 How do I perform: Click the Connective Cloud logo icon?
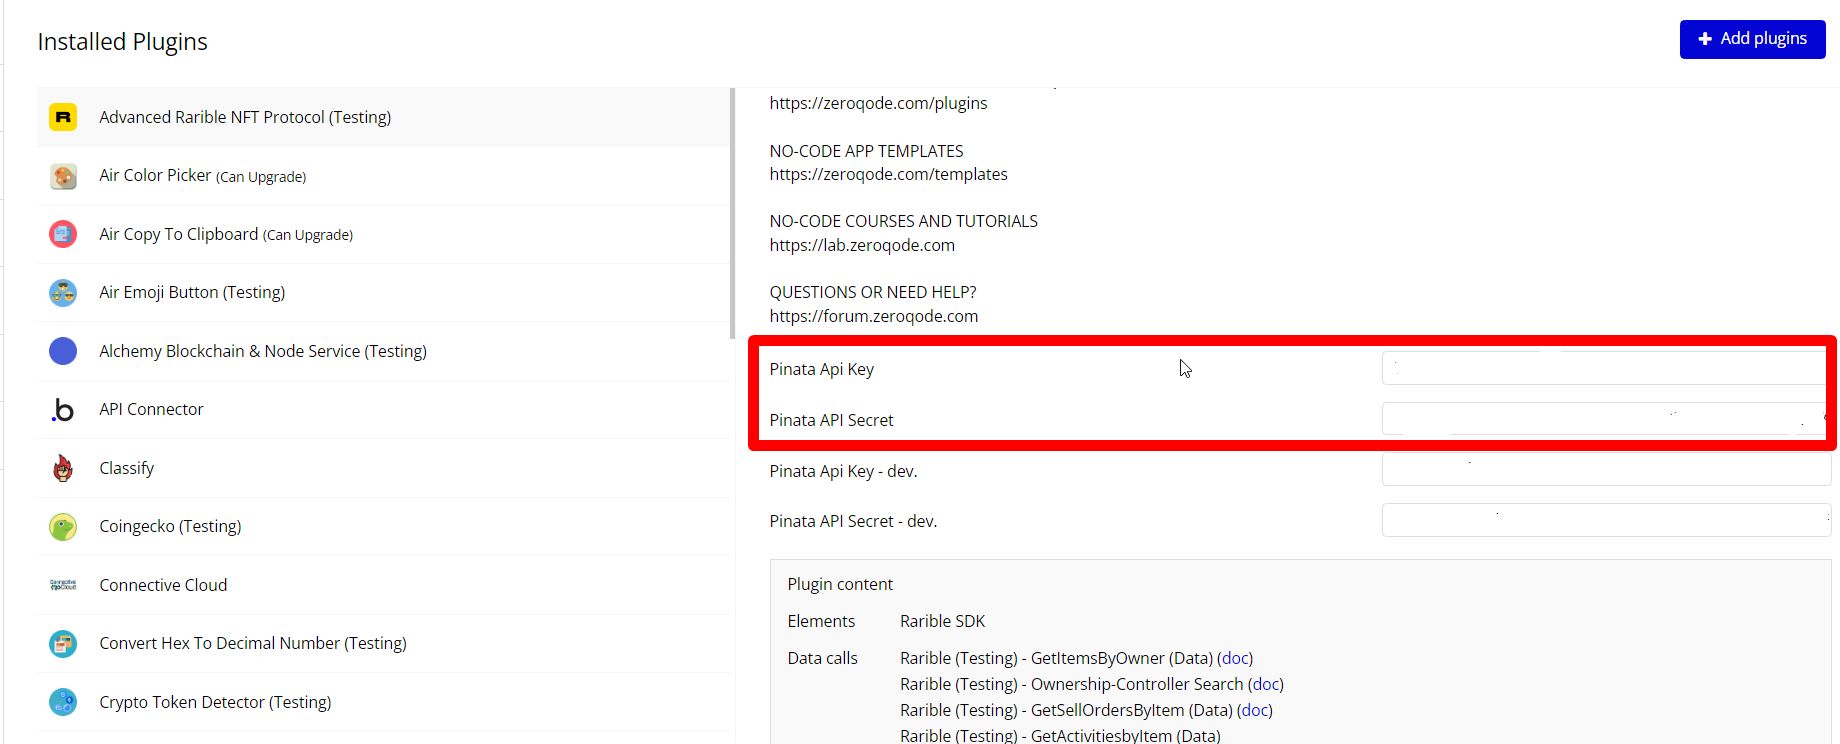pos(63,585)
